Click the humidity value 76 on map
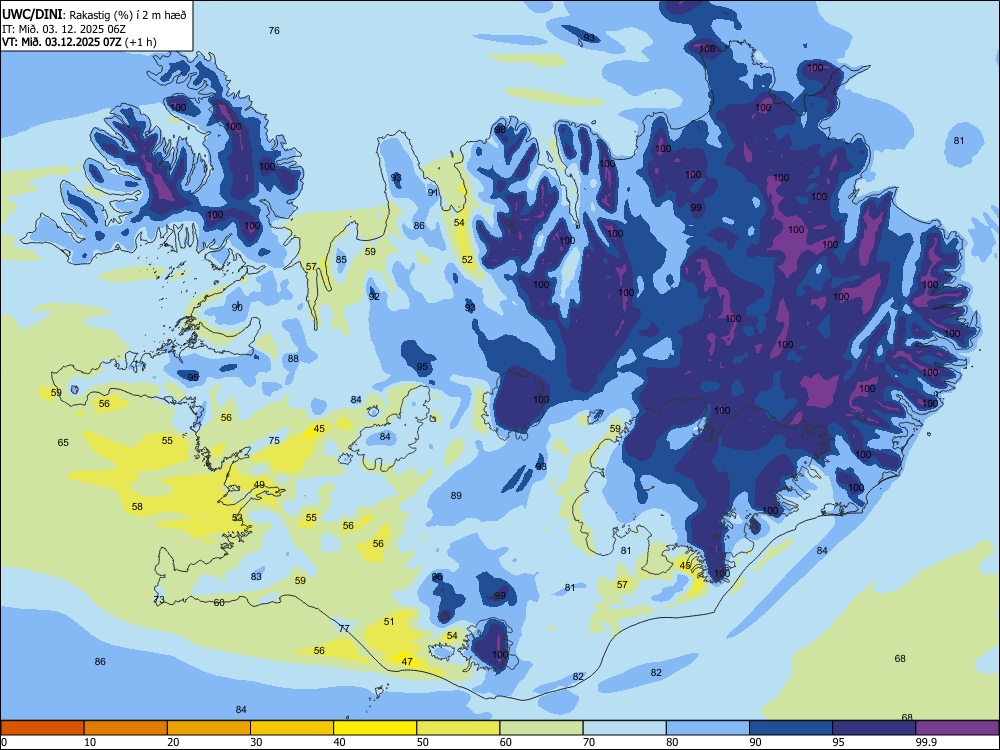The height and width of the screenshot is (750, 1000). (x=274, y=31)
